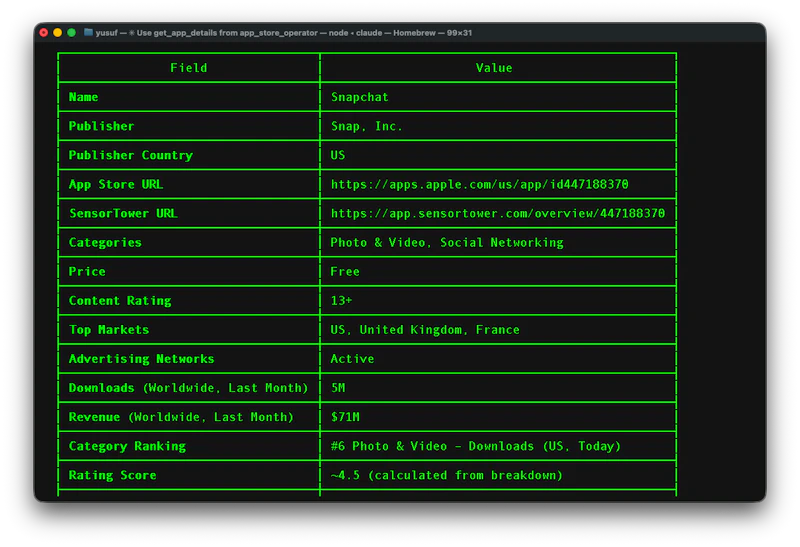The height and width of the screenshot is (547, 800).
Task: Click the green zoom window button
Action: click(x=71, y=33)
